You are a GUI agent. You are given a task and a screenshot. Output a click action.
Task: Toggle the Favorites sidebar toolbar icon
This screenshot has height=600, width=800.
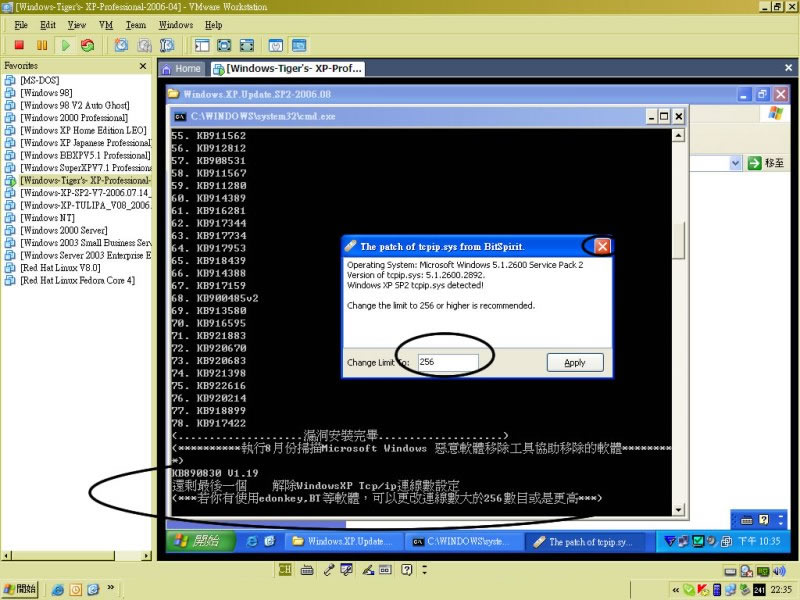click(202, 45)
